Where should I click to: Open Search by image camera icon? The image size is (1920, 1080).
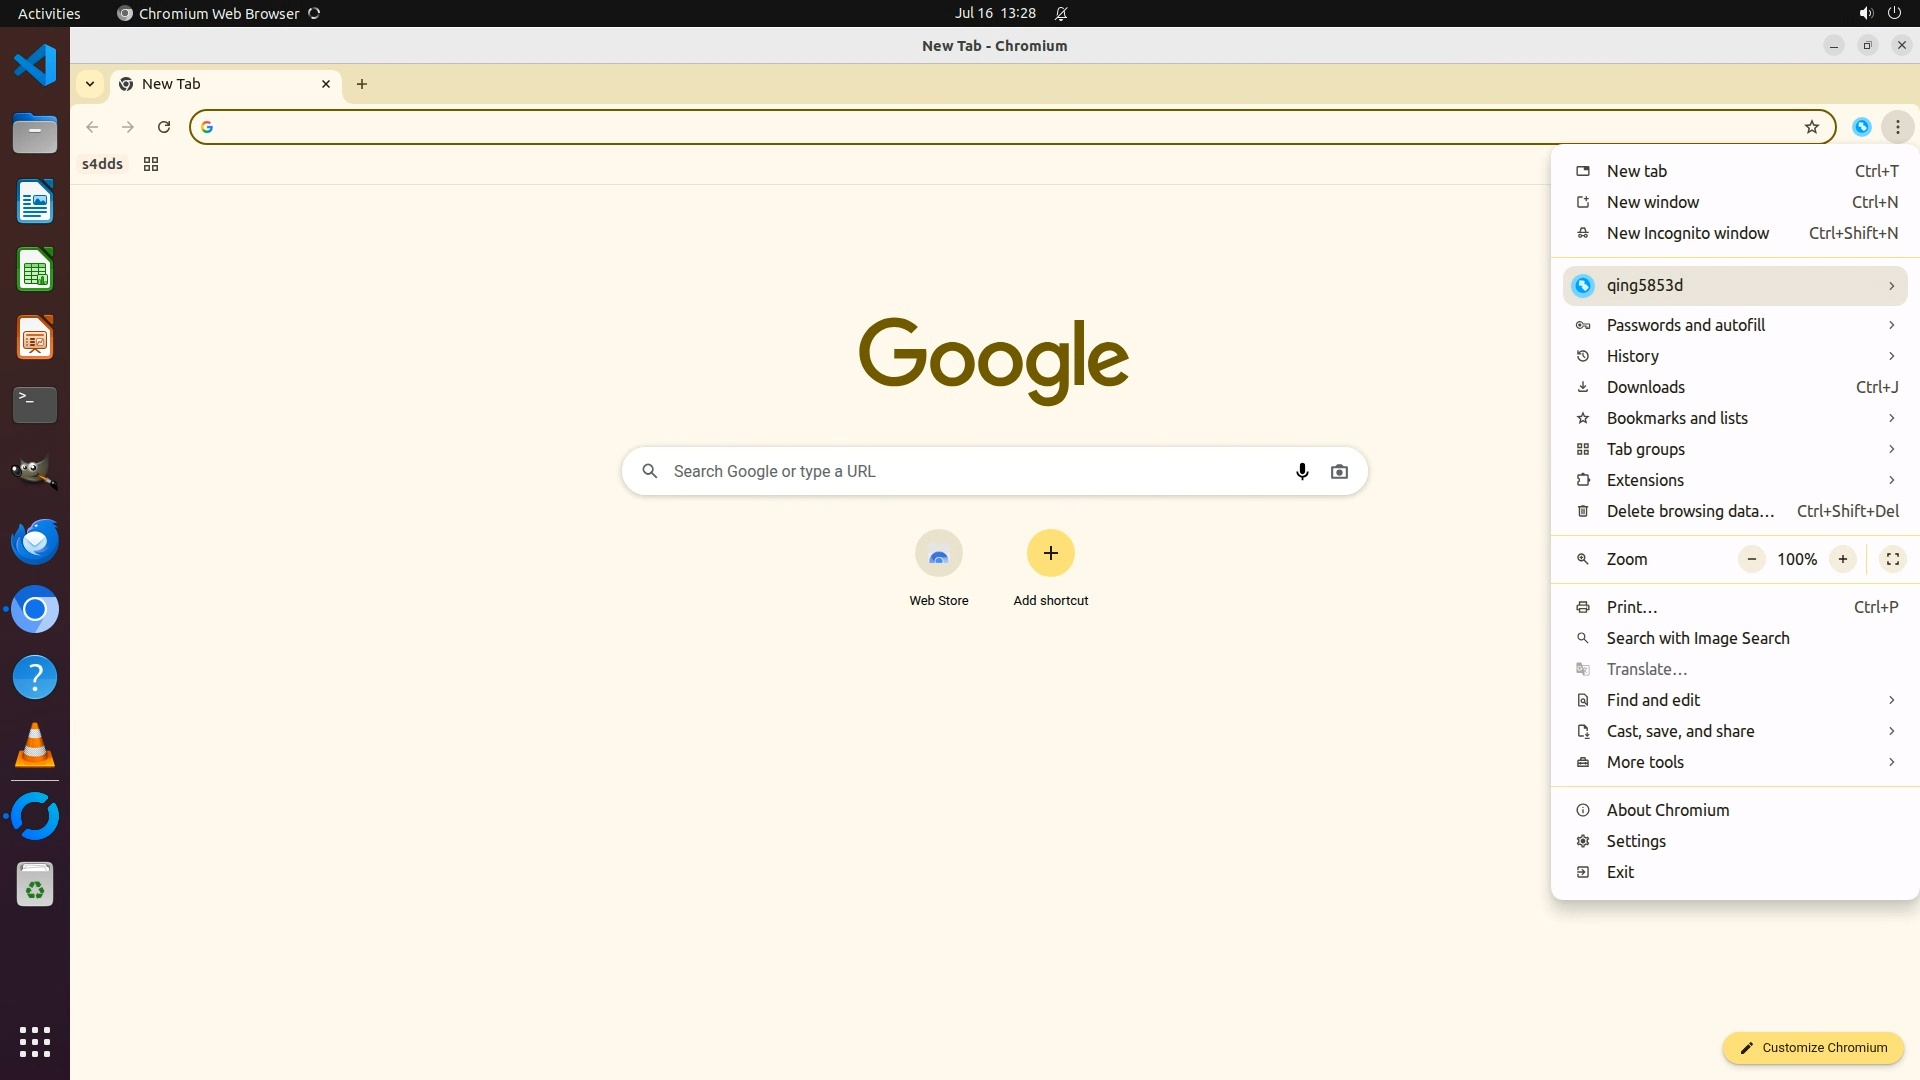pos(1339,471)
